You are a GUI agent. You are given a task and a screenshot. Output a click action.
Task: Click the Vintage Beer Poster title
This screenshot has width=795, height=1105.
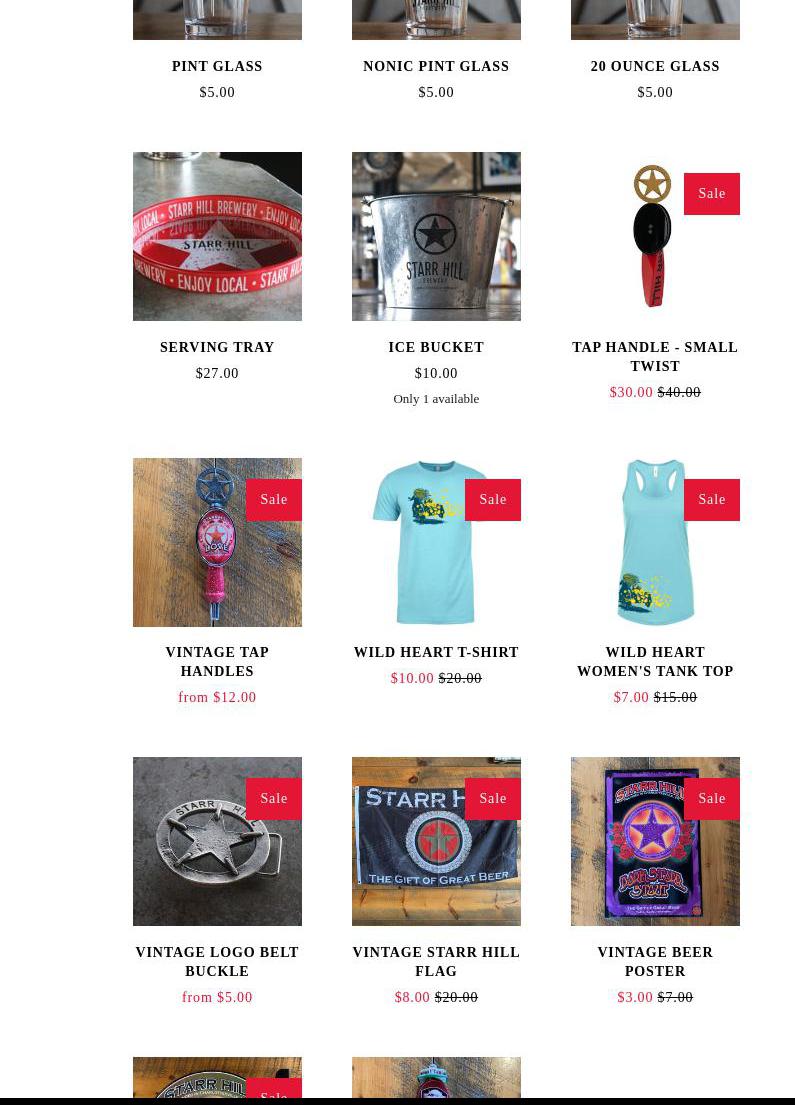pos(655,961)
